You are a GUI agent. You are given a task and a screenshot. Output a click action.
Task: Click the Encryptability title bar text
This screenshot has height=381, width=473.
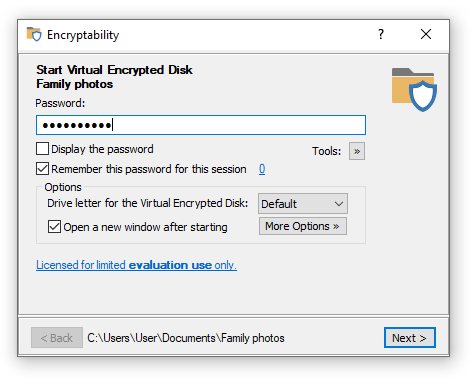pos(83,35)
